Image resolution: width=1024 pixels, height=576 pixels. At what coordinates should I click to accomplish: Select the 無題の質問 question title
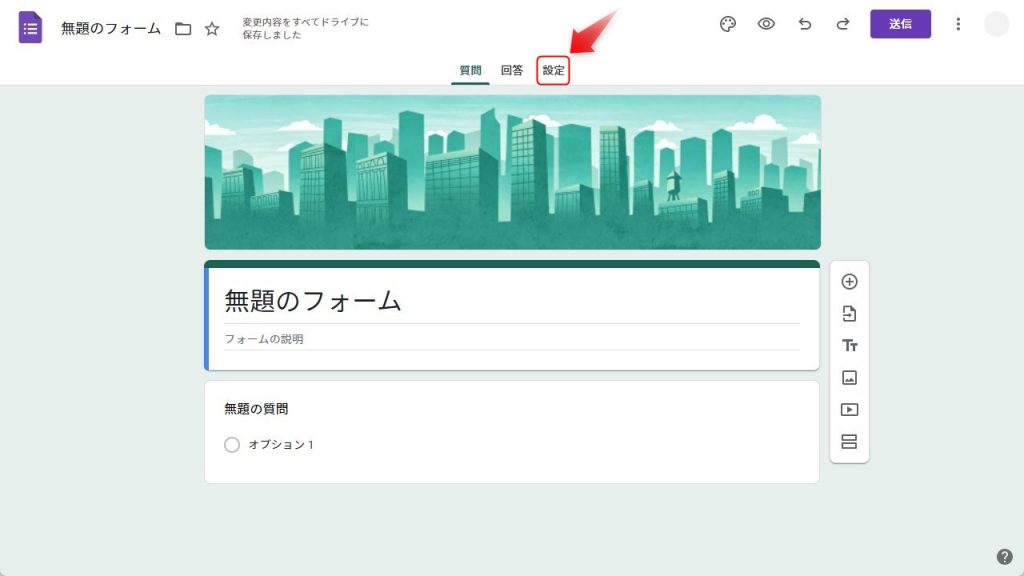coord(256,409)
